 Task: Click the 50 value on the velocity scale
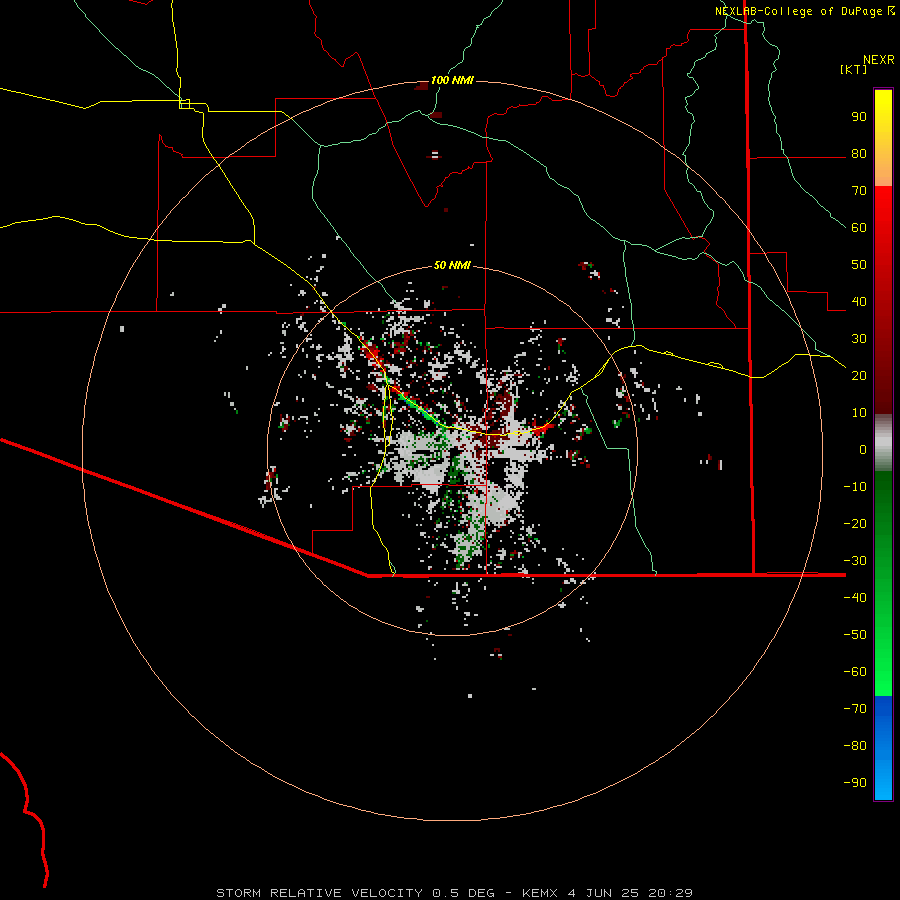[859, 265]
